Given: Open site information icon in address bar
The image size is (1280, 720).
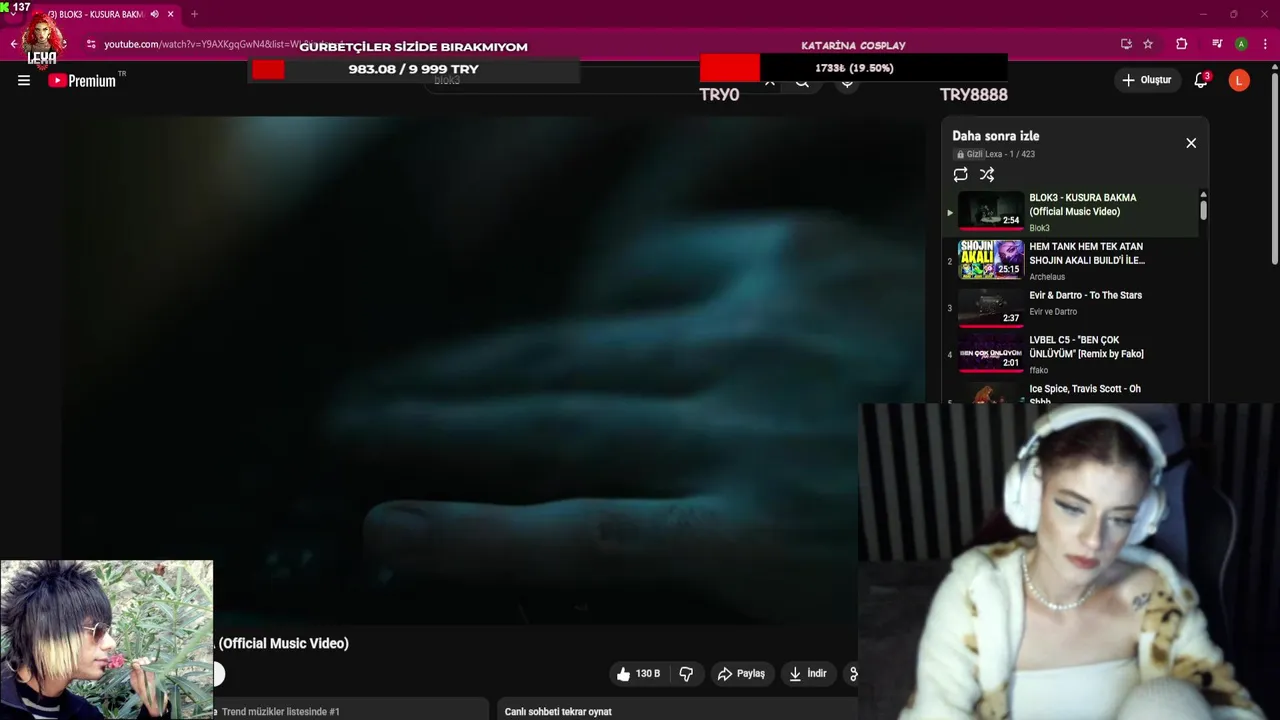Looking at the screenshot, I should (91, 44).
